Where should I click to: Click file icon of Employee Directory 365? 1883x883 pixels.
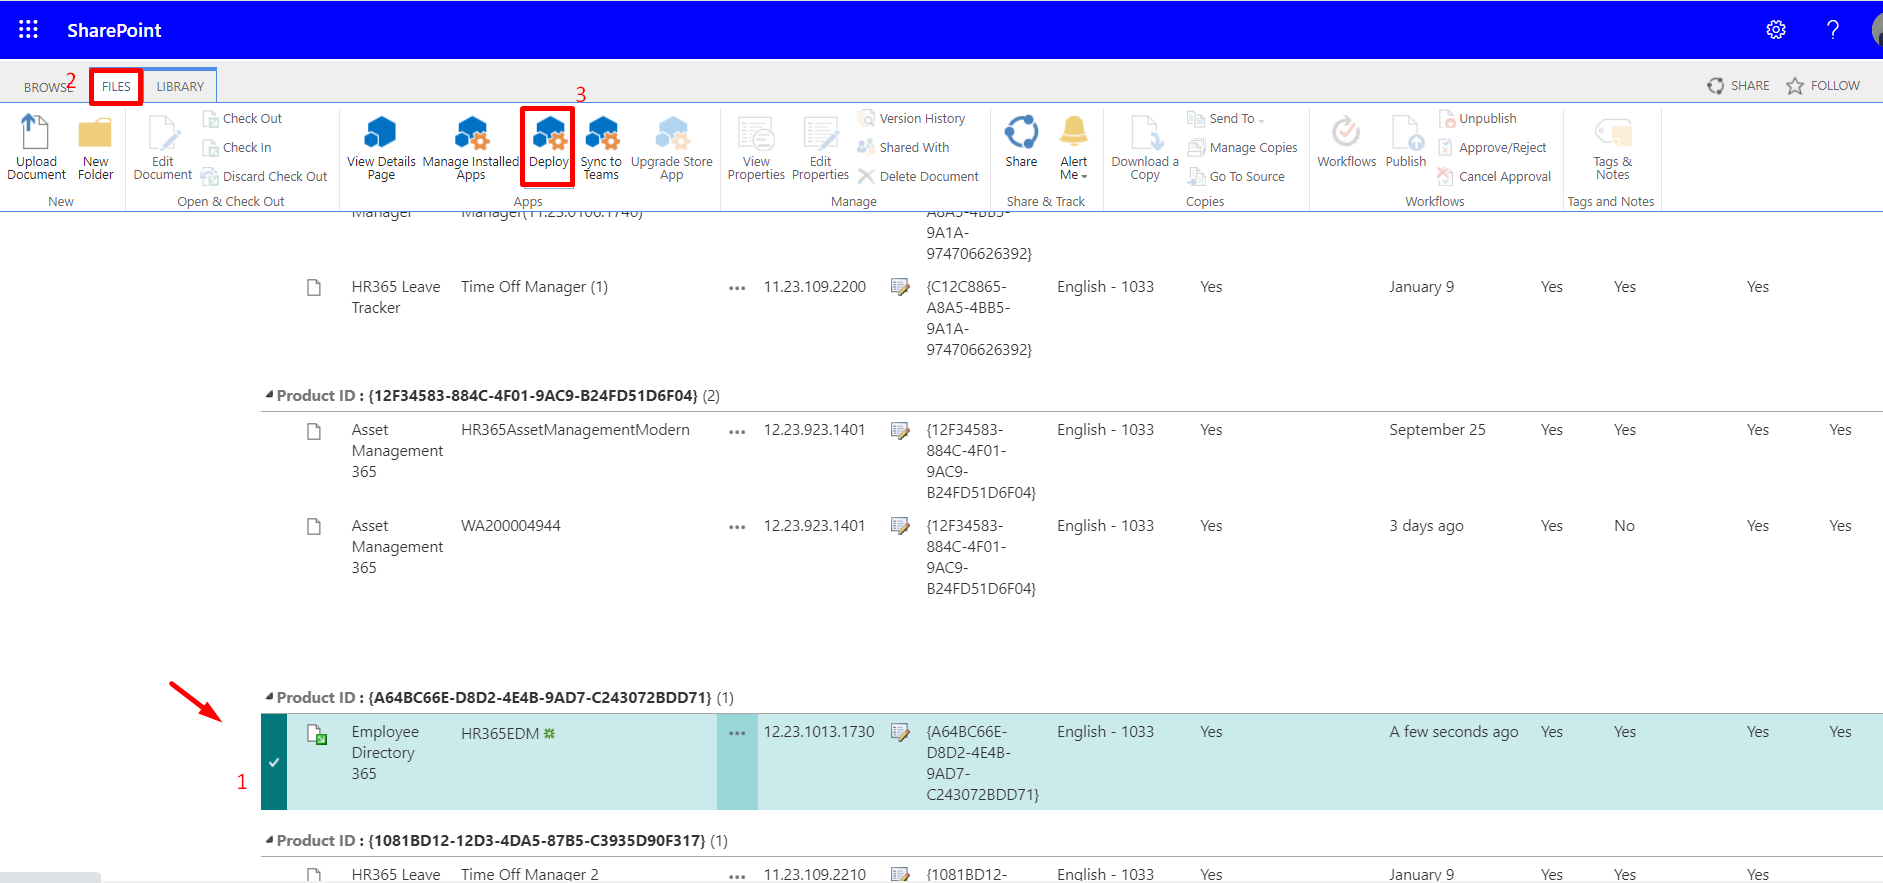coord(316,735)
